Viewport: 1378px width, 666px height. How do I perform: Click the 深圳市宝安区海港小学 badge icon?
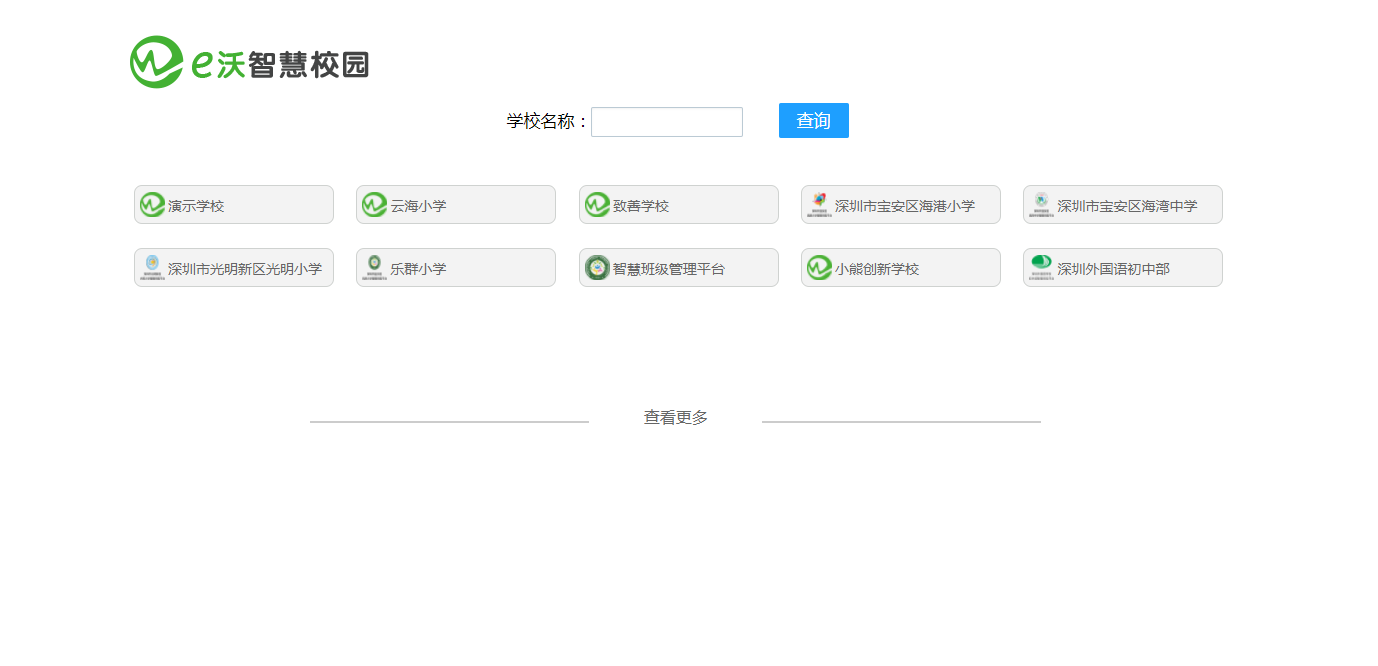point(819,205)
